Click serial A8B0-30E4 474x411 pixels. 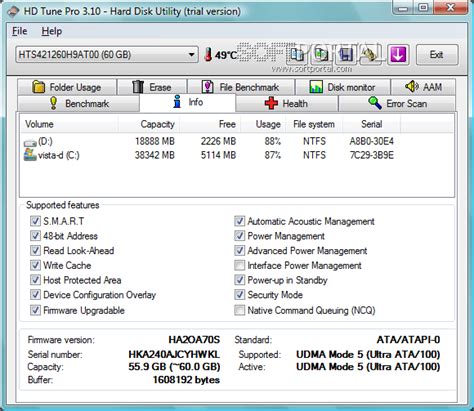[x=372, y=141]
